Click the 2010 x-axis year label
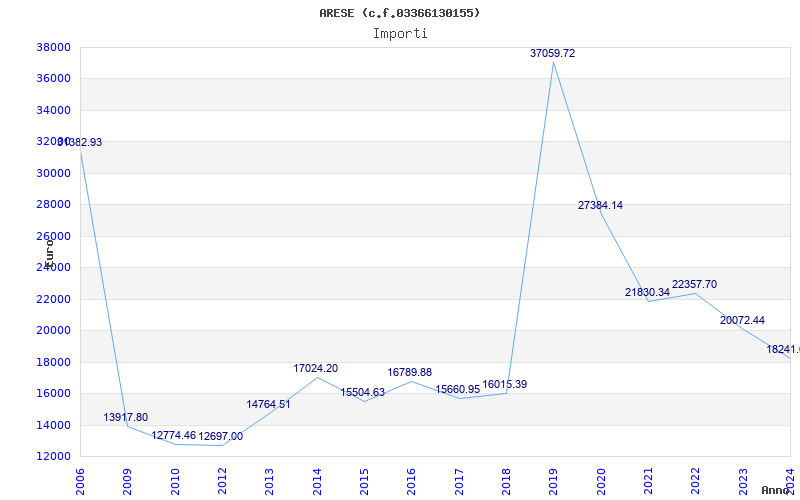Viewport: 800px width, 500px height. pyautogui.click(x=175, y=482)
